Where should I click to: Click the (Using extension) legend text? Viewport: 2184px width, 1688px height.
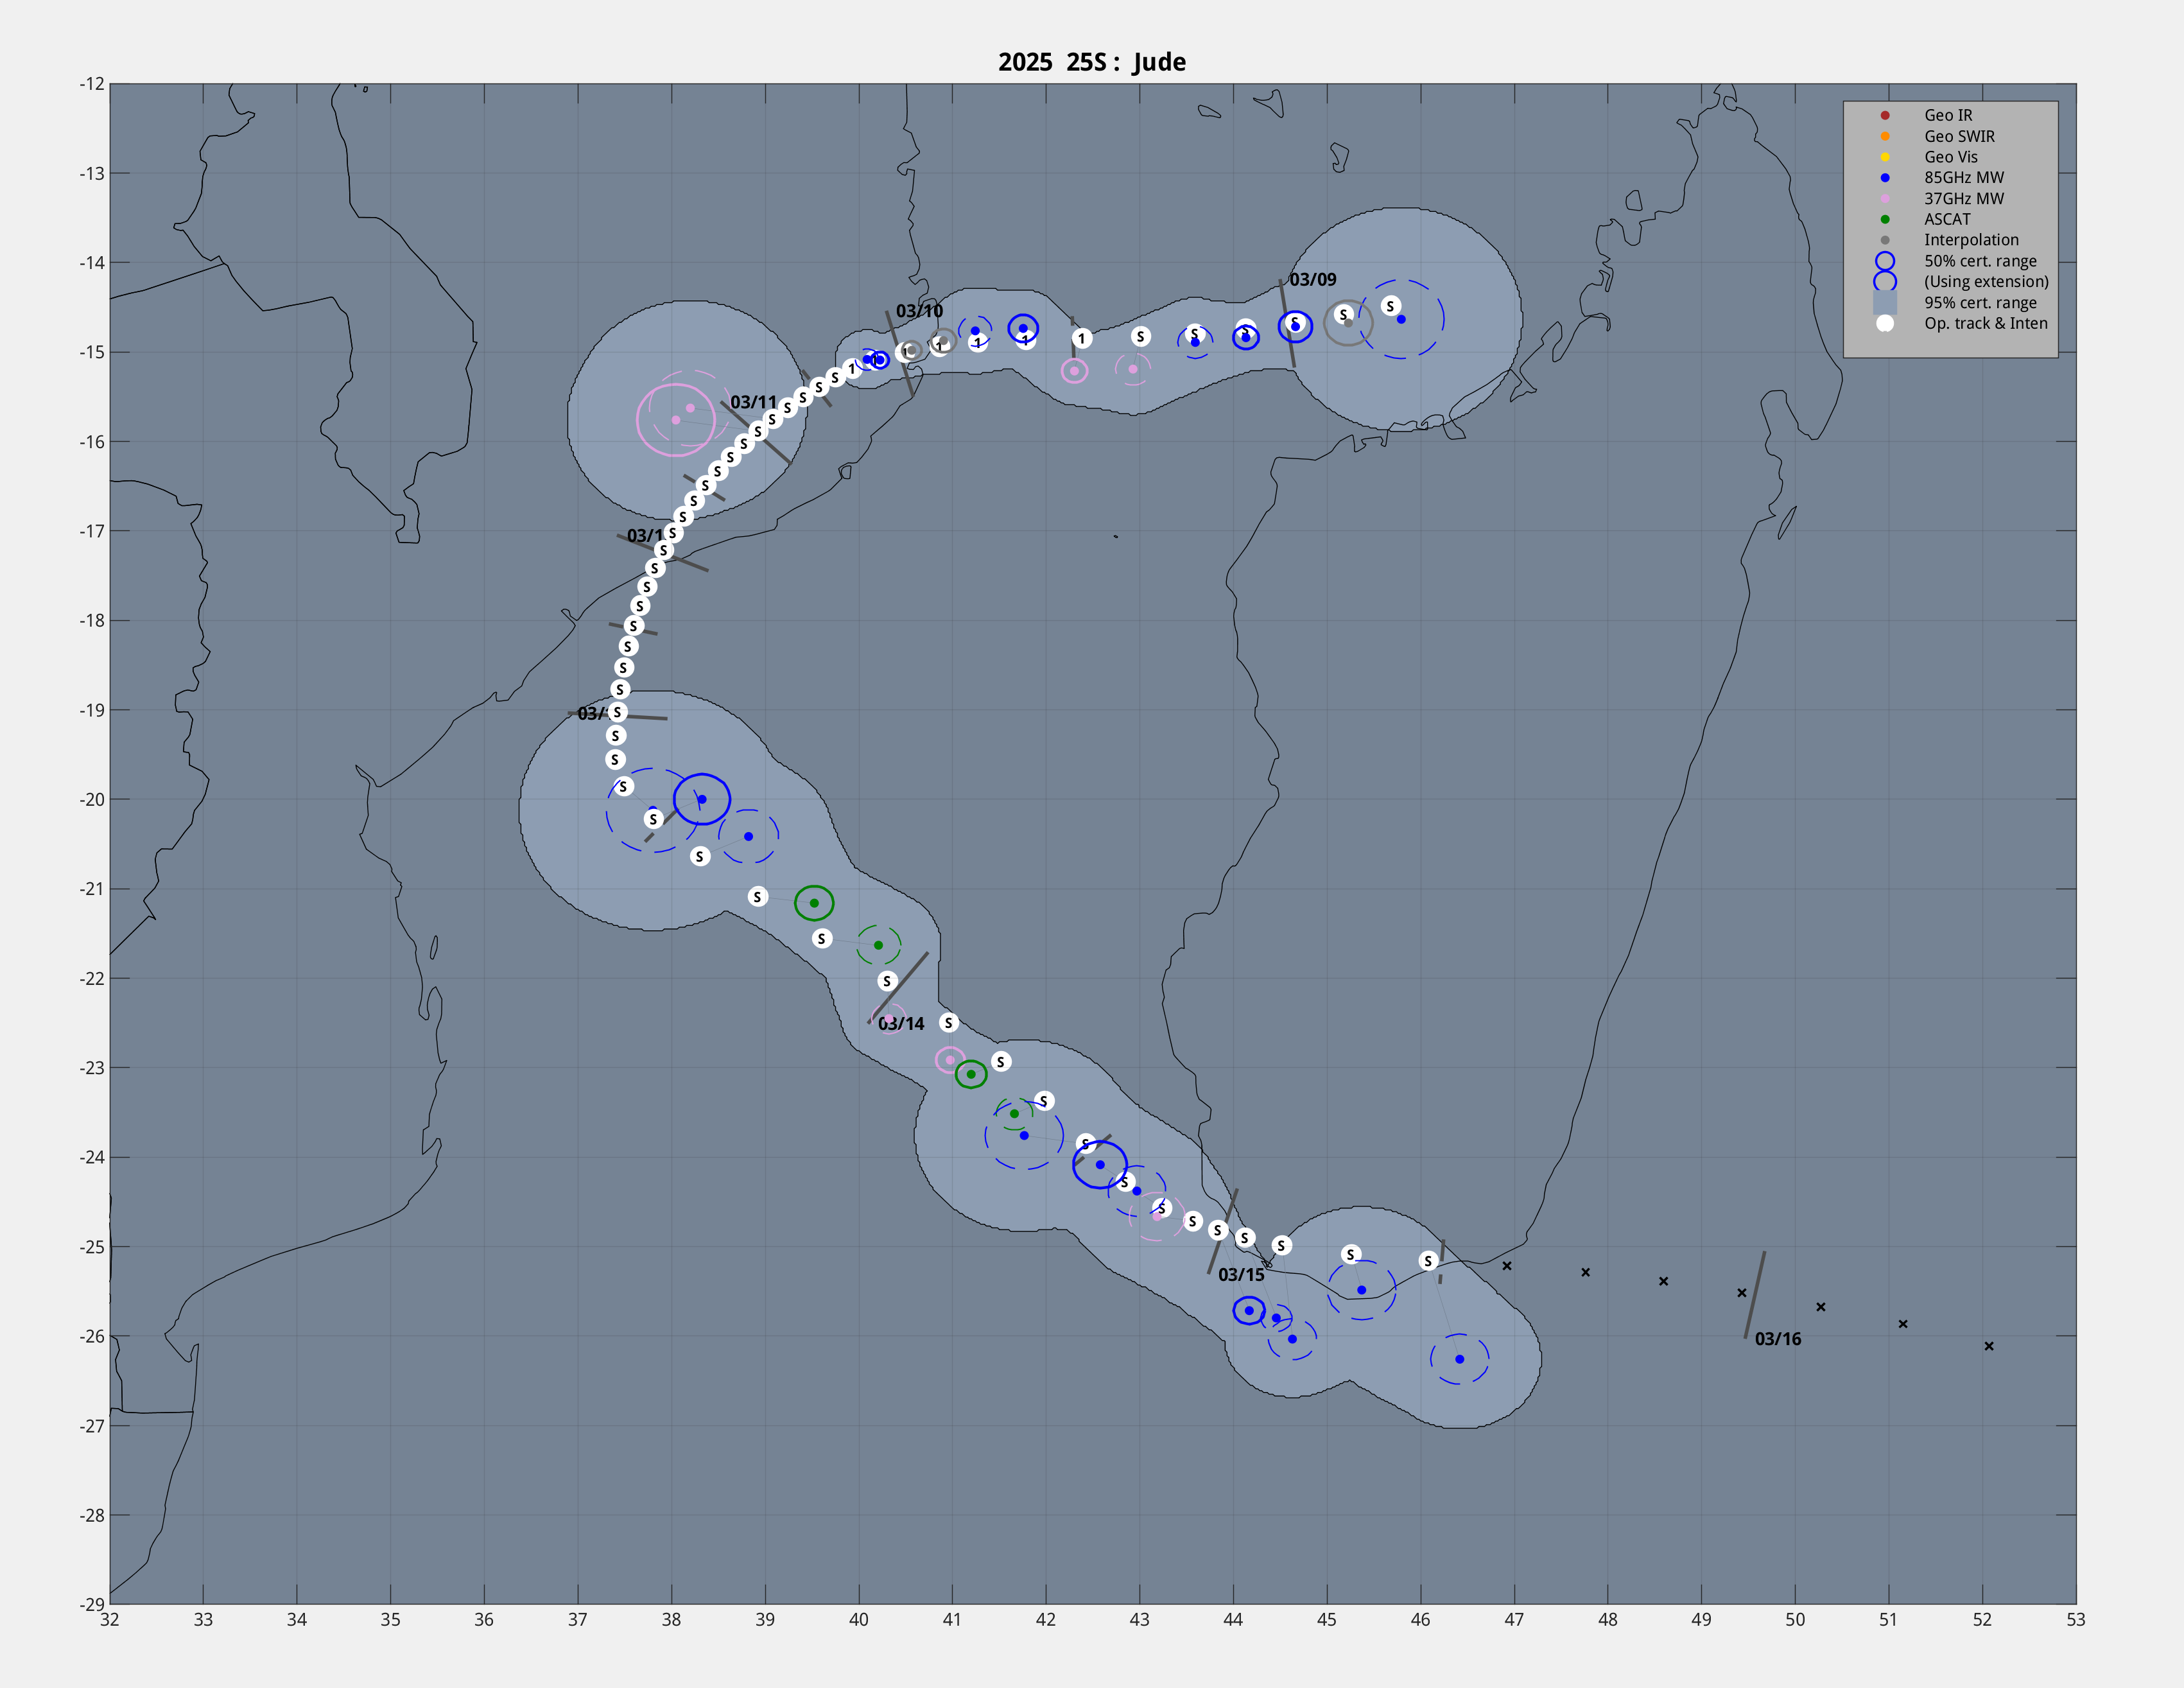pyautogui.click(x=1986, y=282)
